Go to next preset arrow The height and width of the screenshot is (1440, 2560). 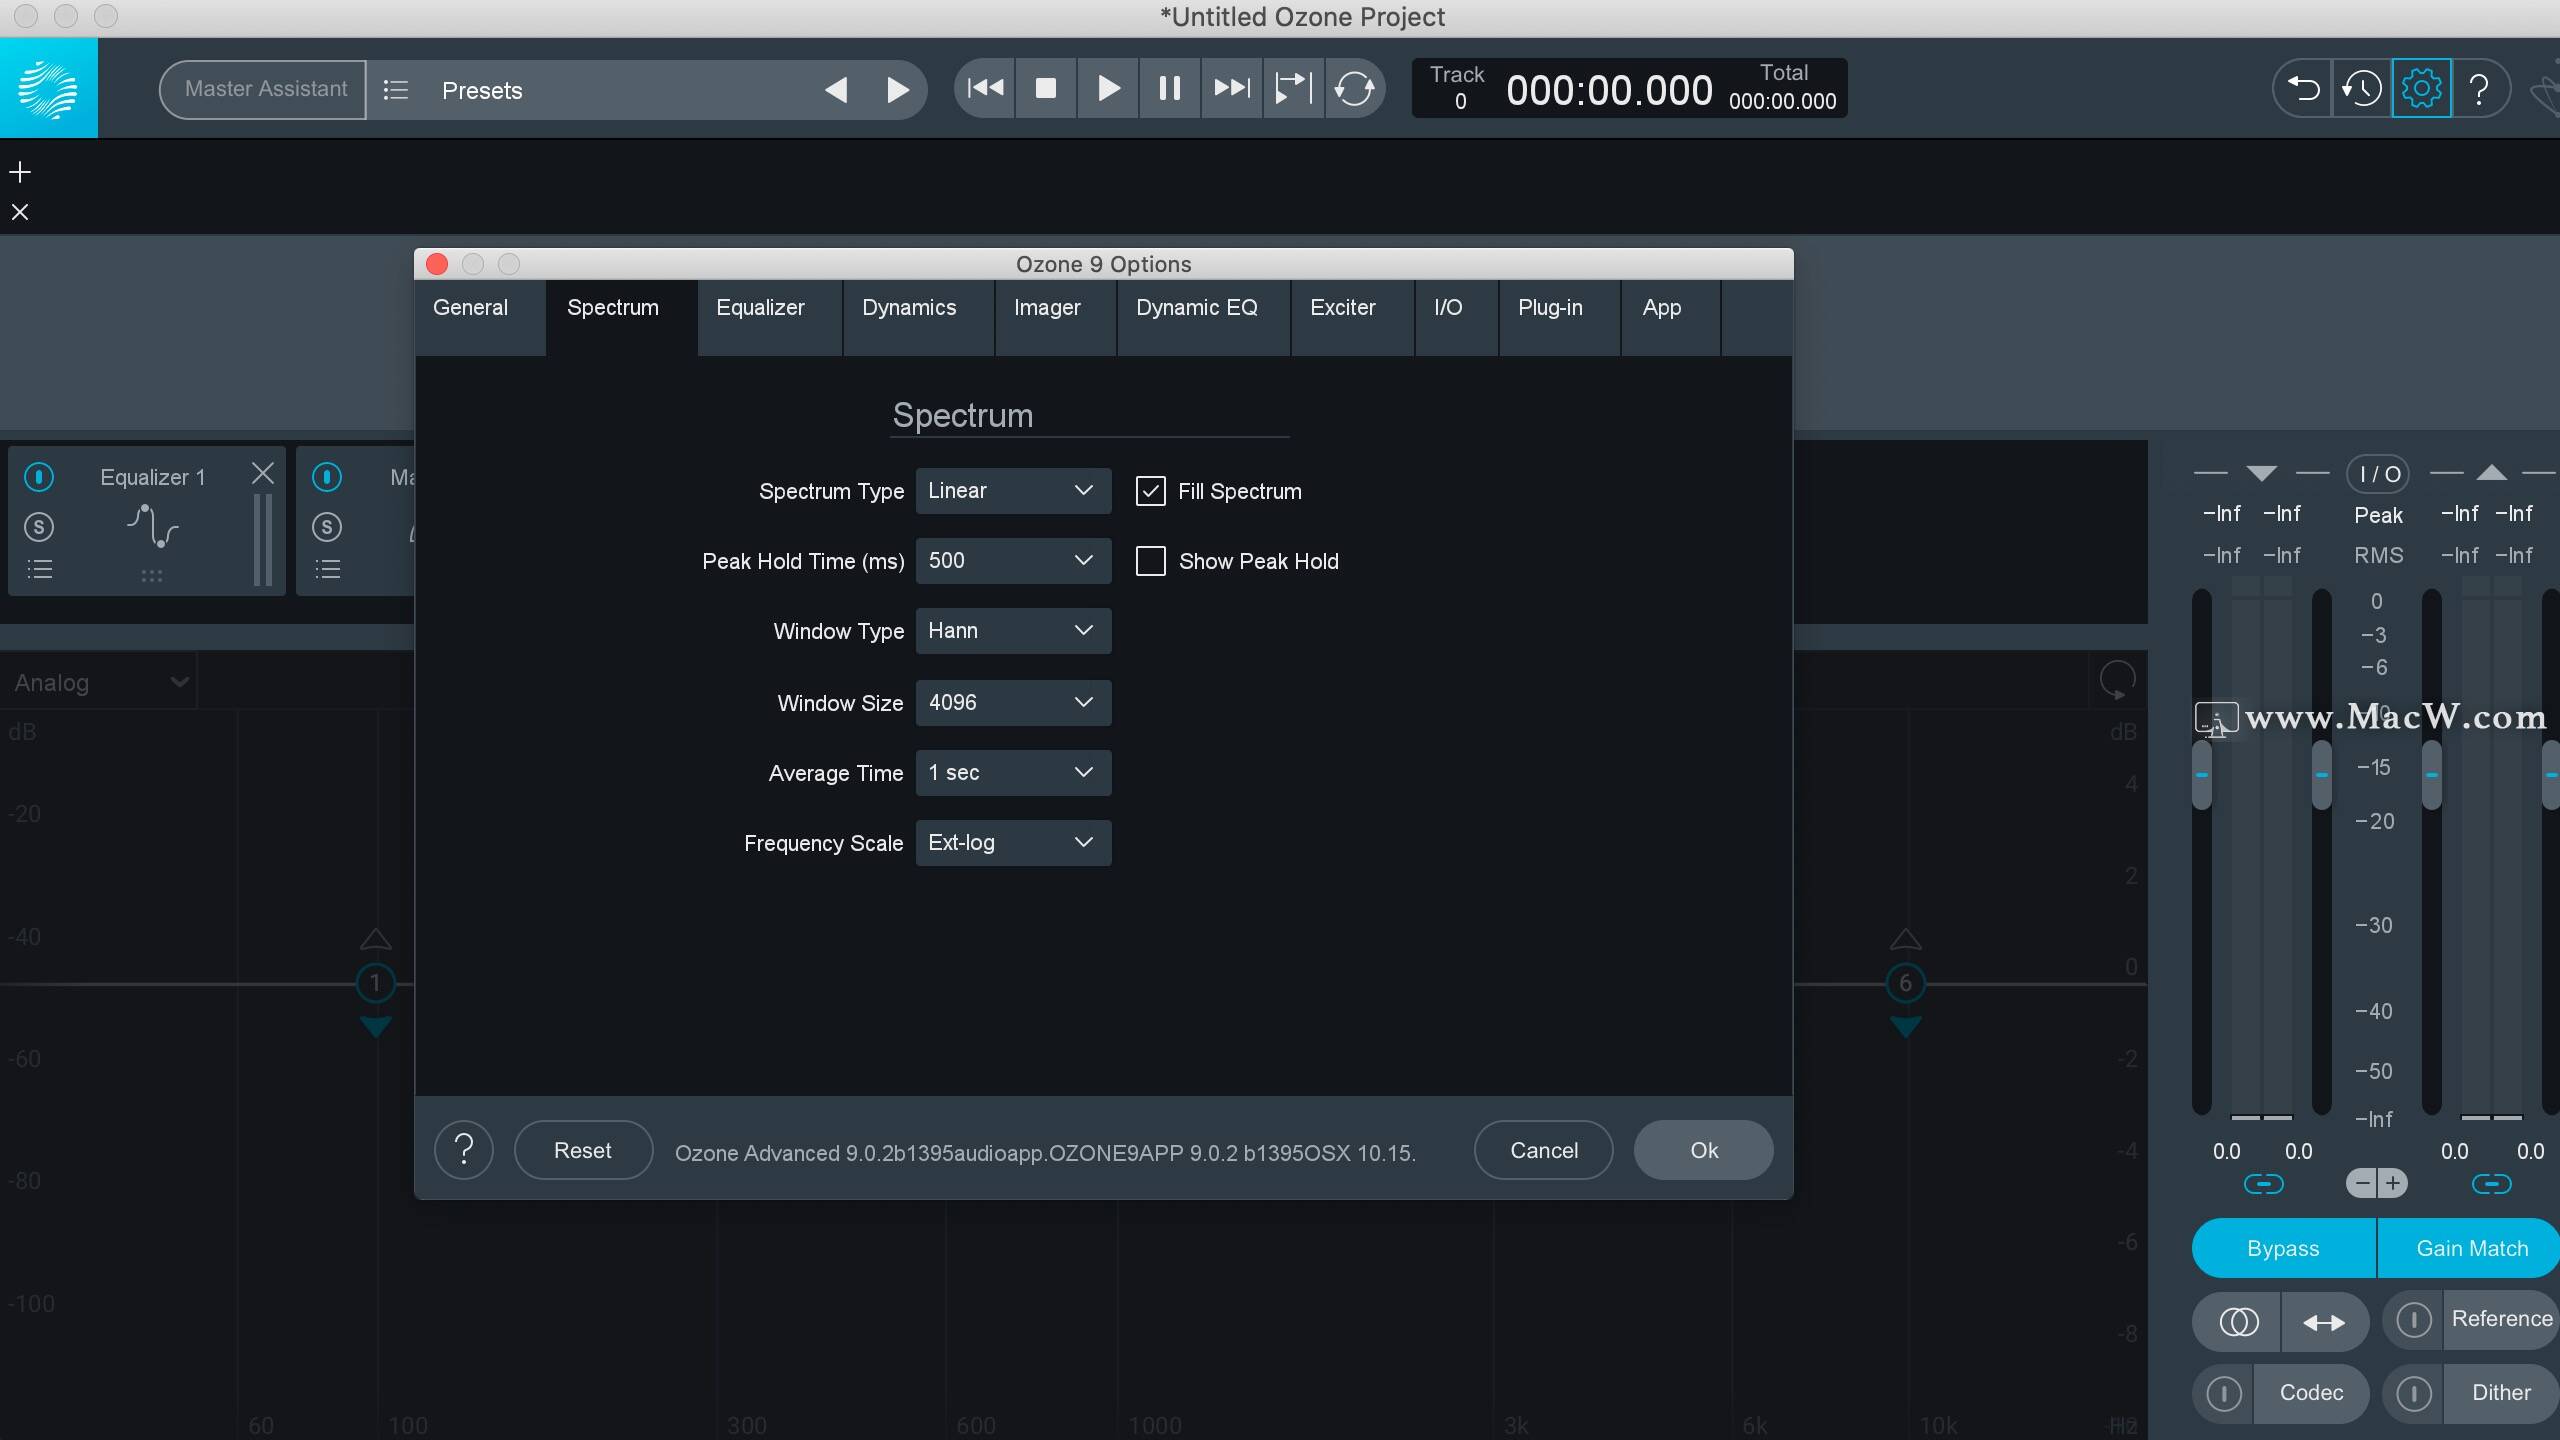tap(898, 90)
